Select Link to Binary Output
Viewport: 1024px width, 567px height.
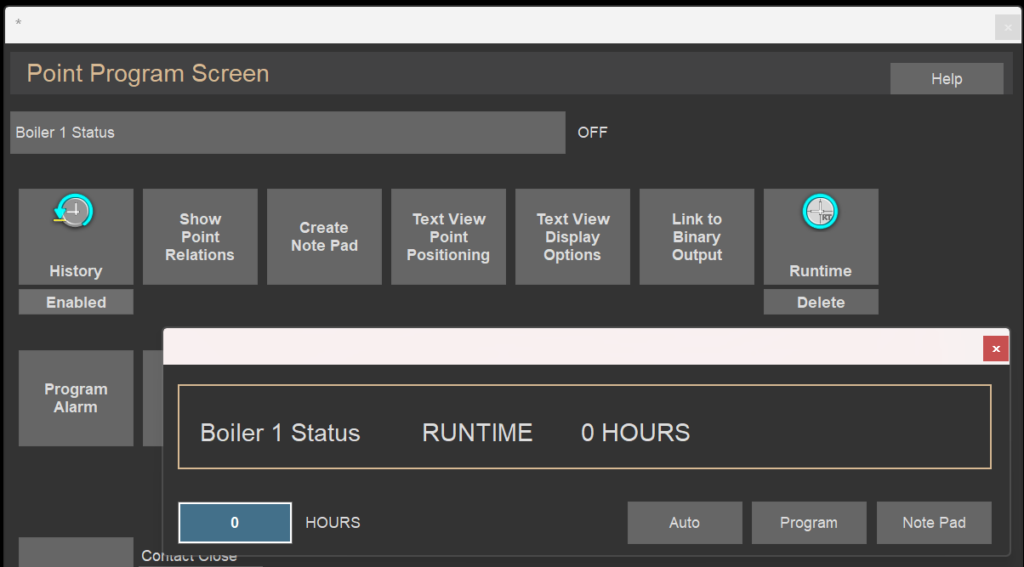coord(697,236)
